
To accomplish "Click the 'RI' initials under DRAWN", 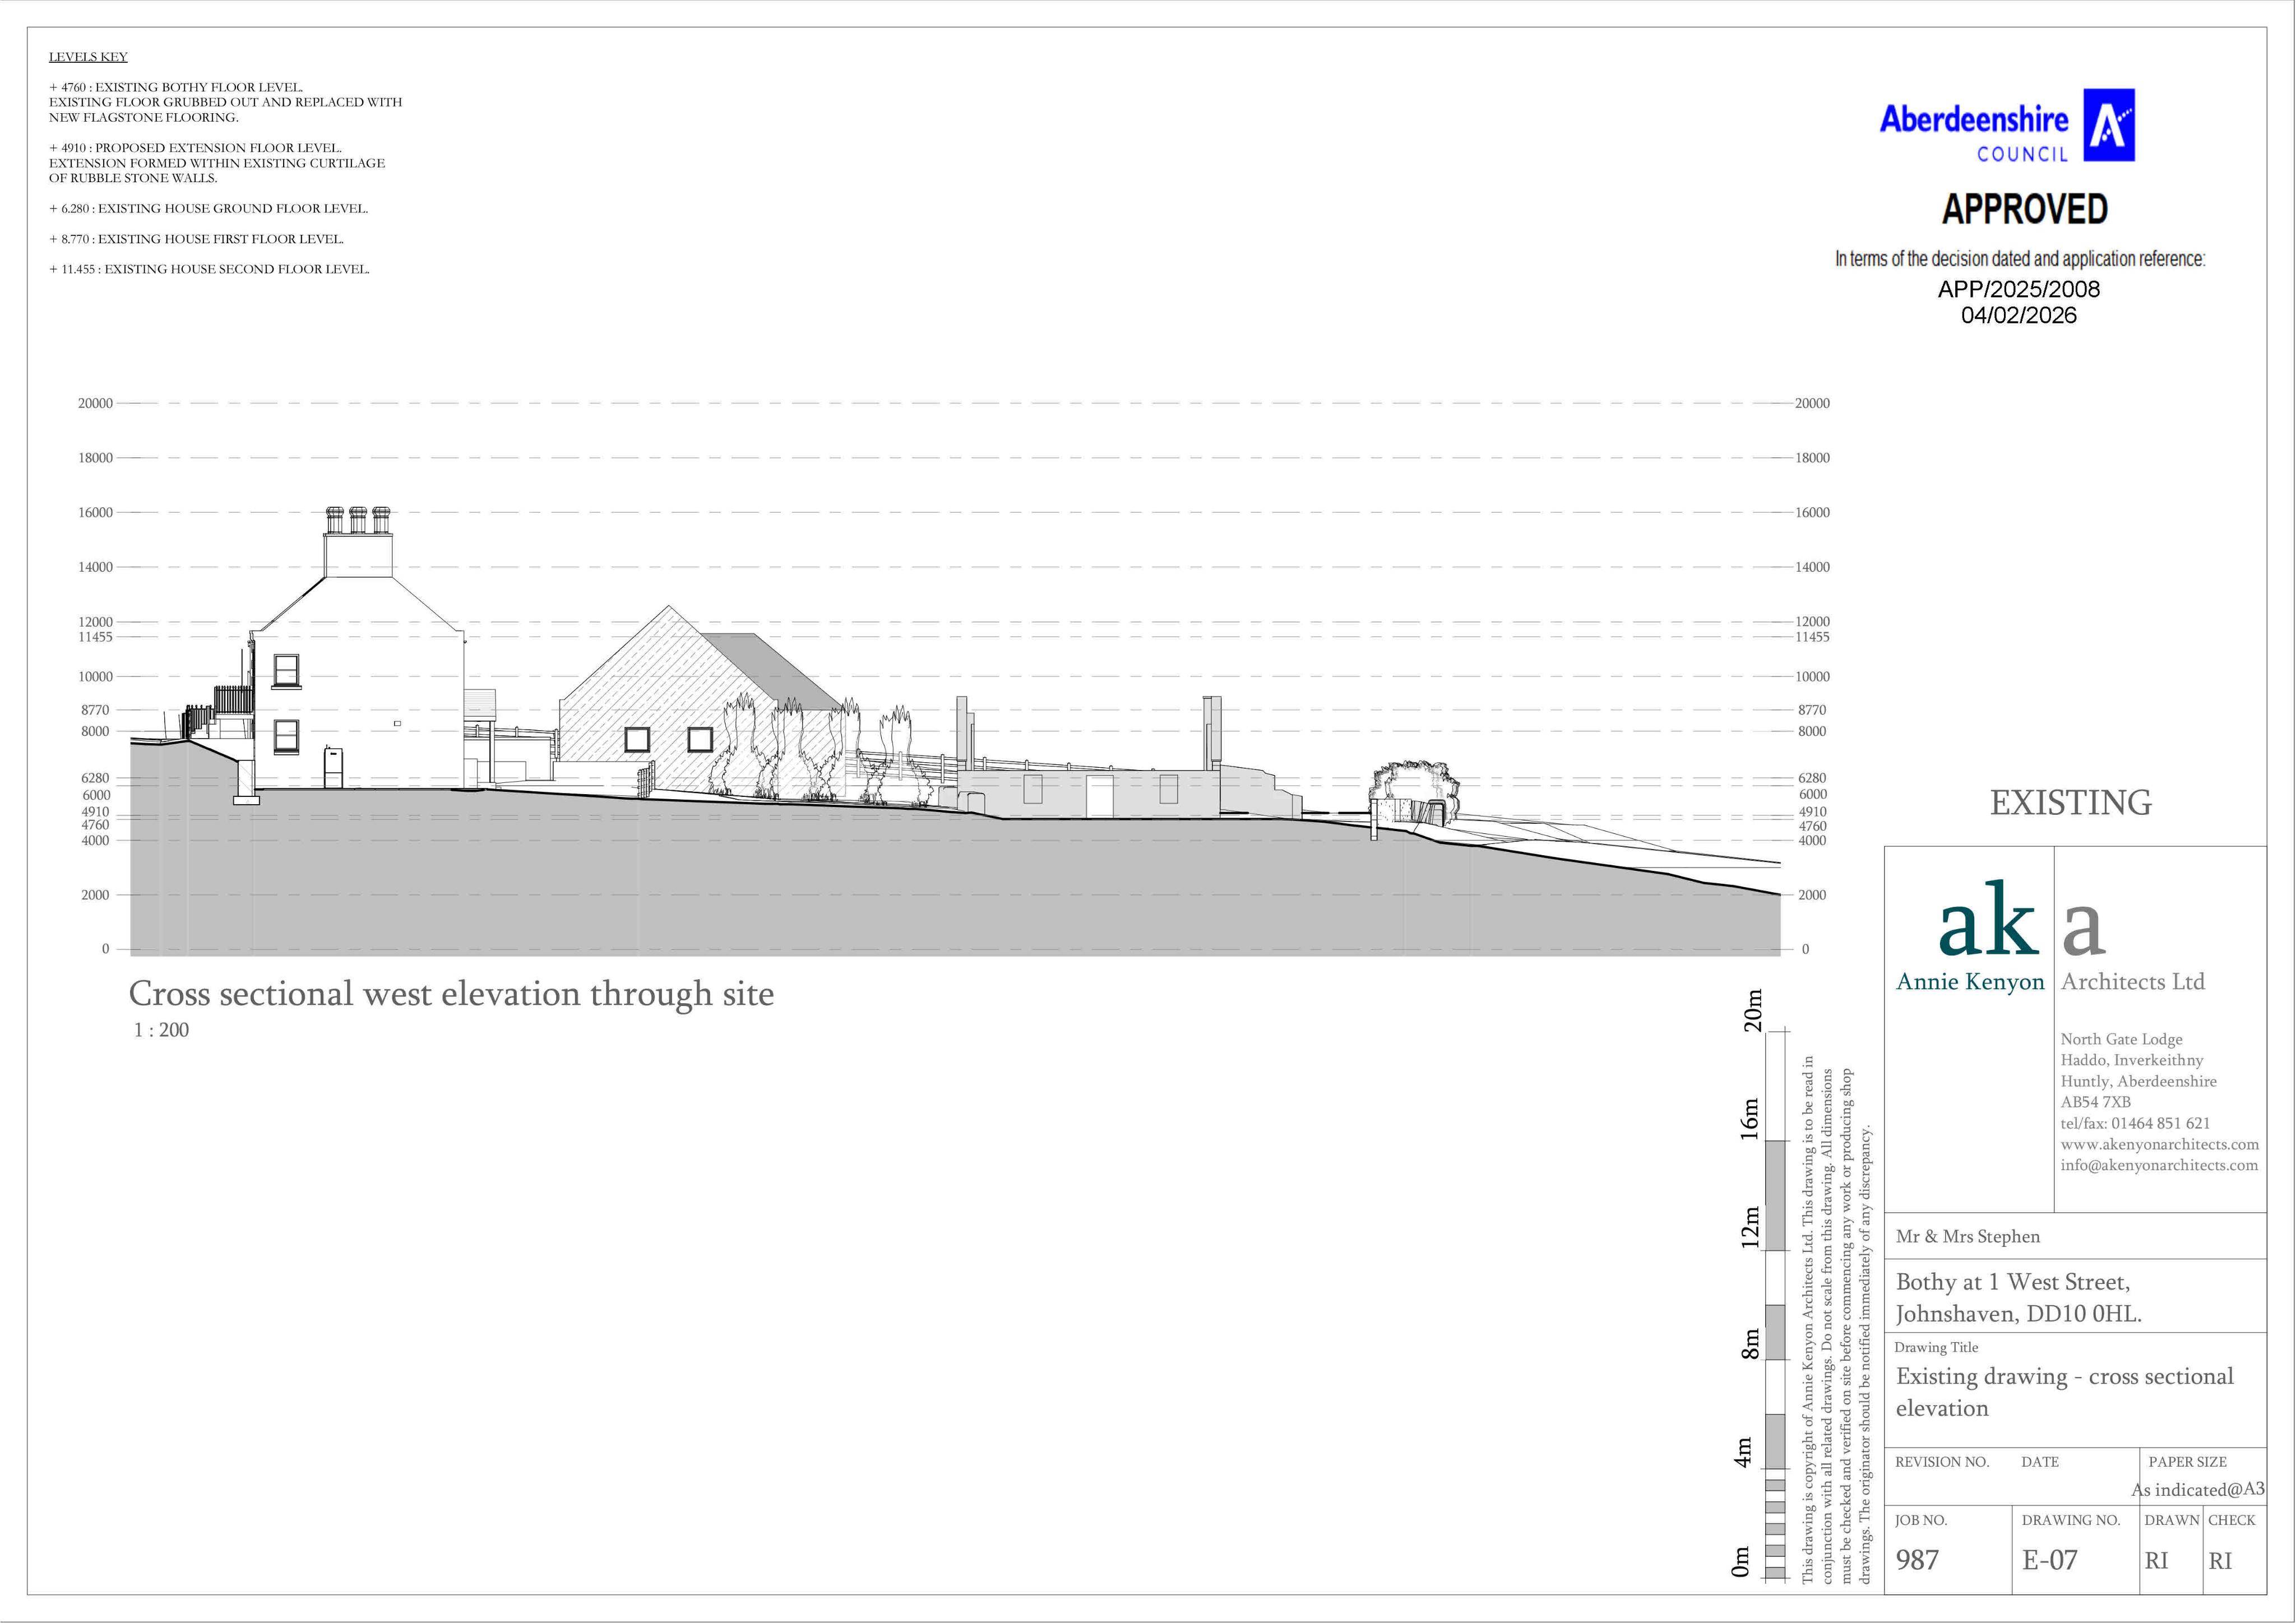I will click(x=2156, y=1561).
